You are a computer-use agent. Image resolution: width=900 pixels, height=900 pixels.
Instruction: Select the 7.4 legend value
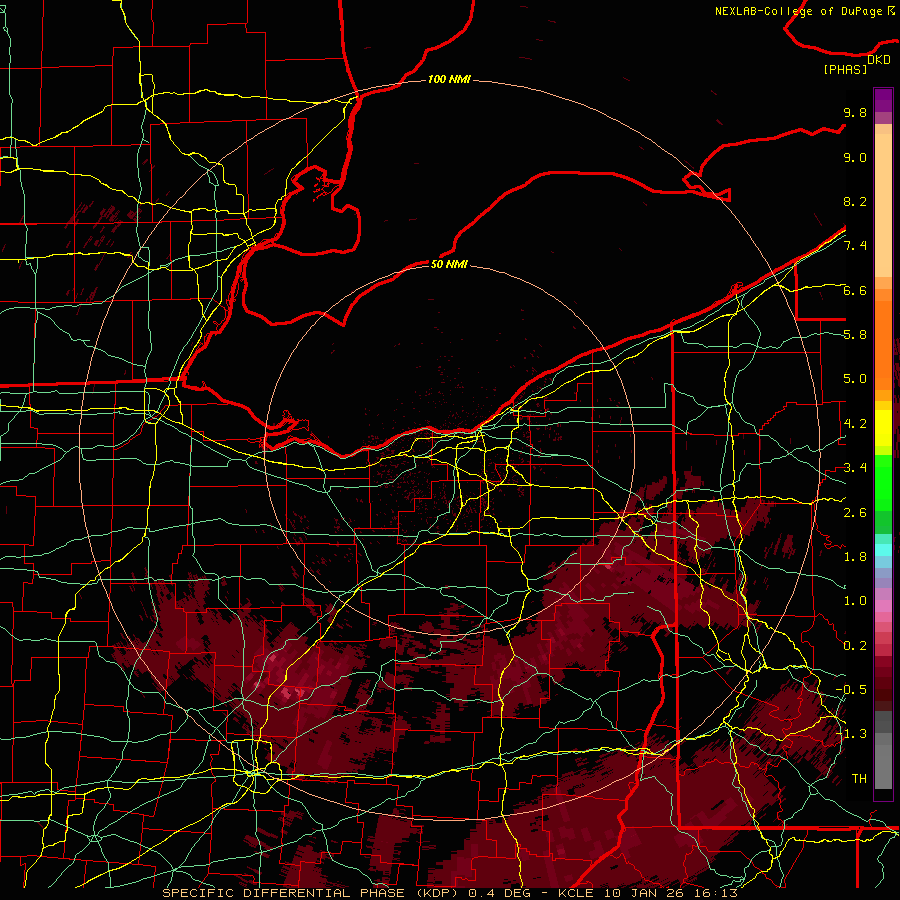pos(855,246)
